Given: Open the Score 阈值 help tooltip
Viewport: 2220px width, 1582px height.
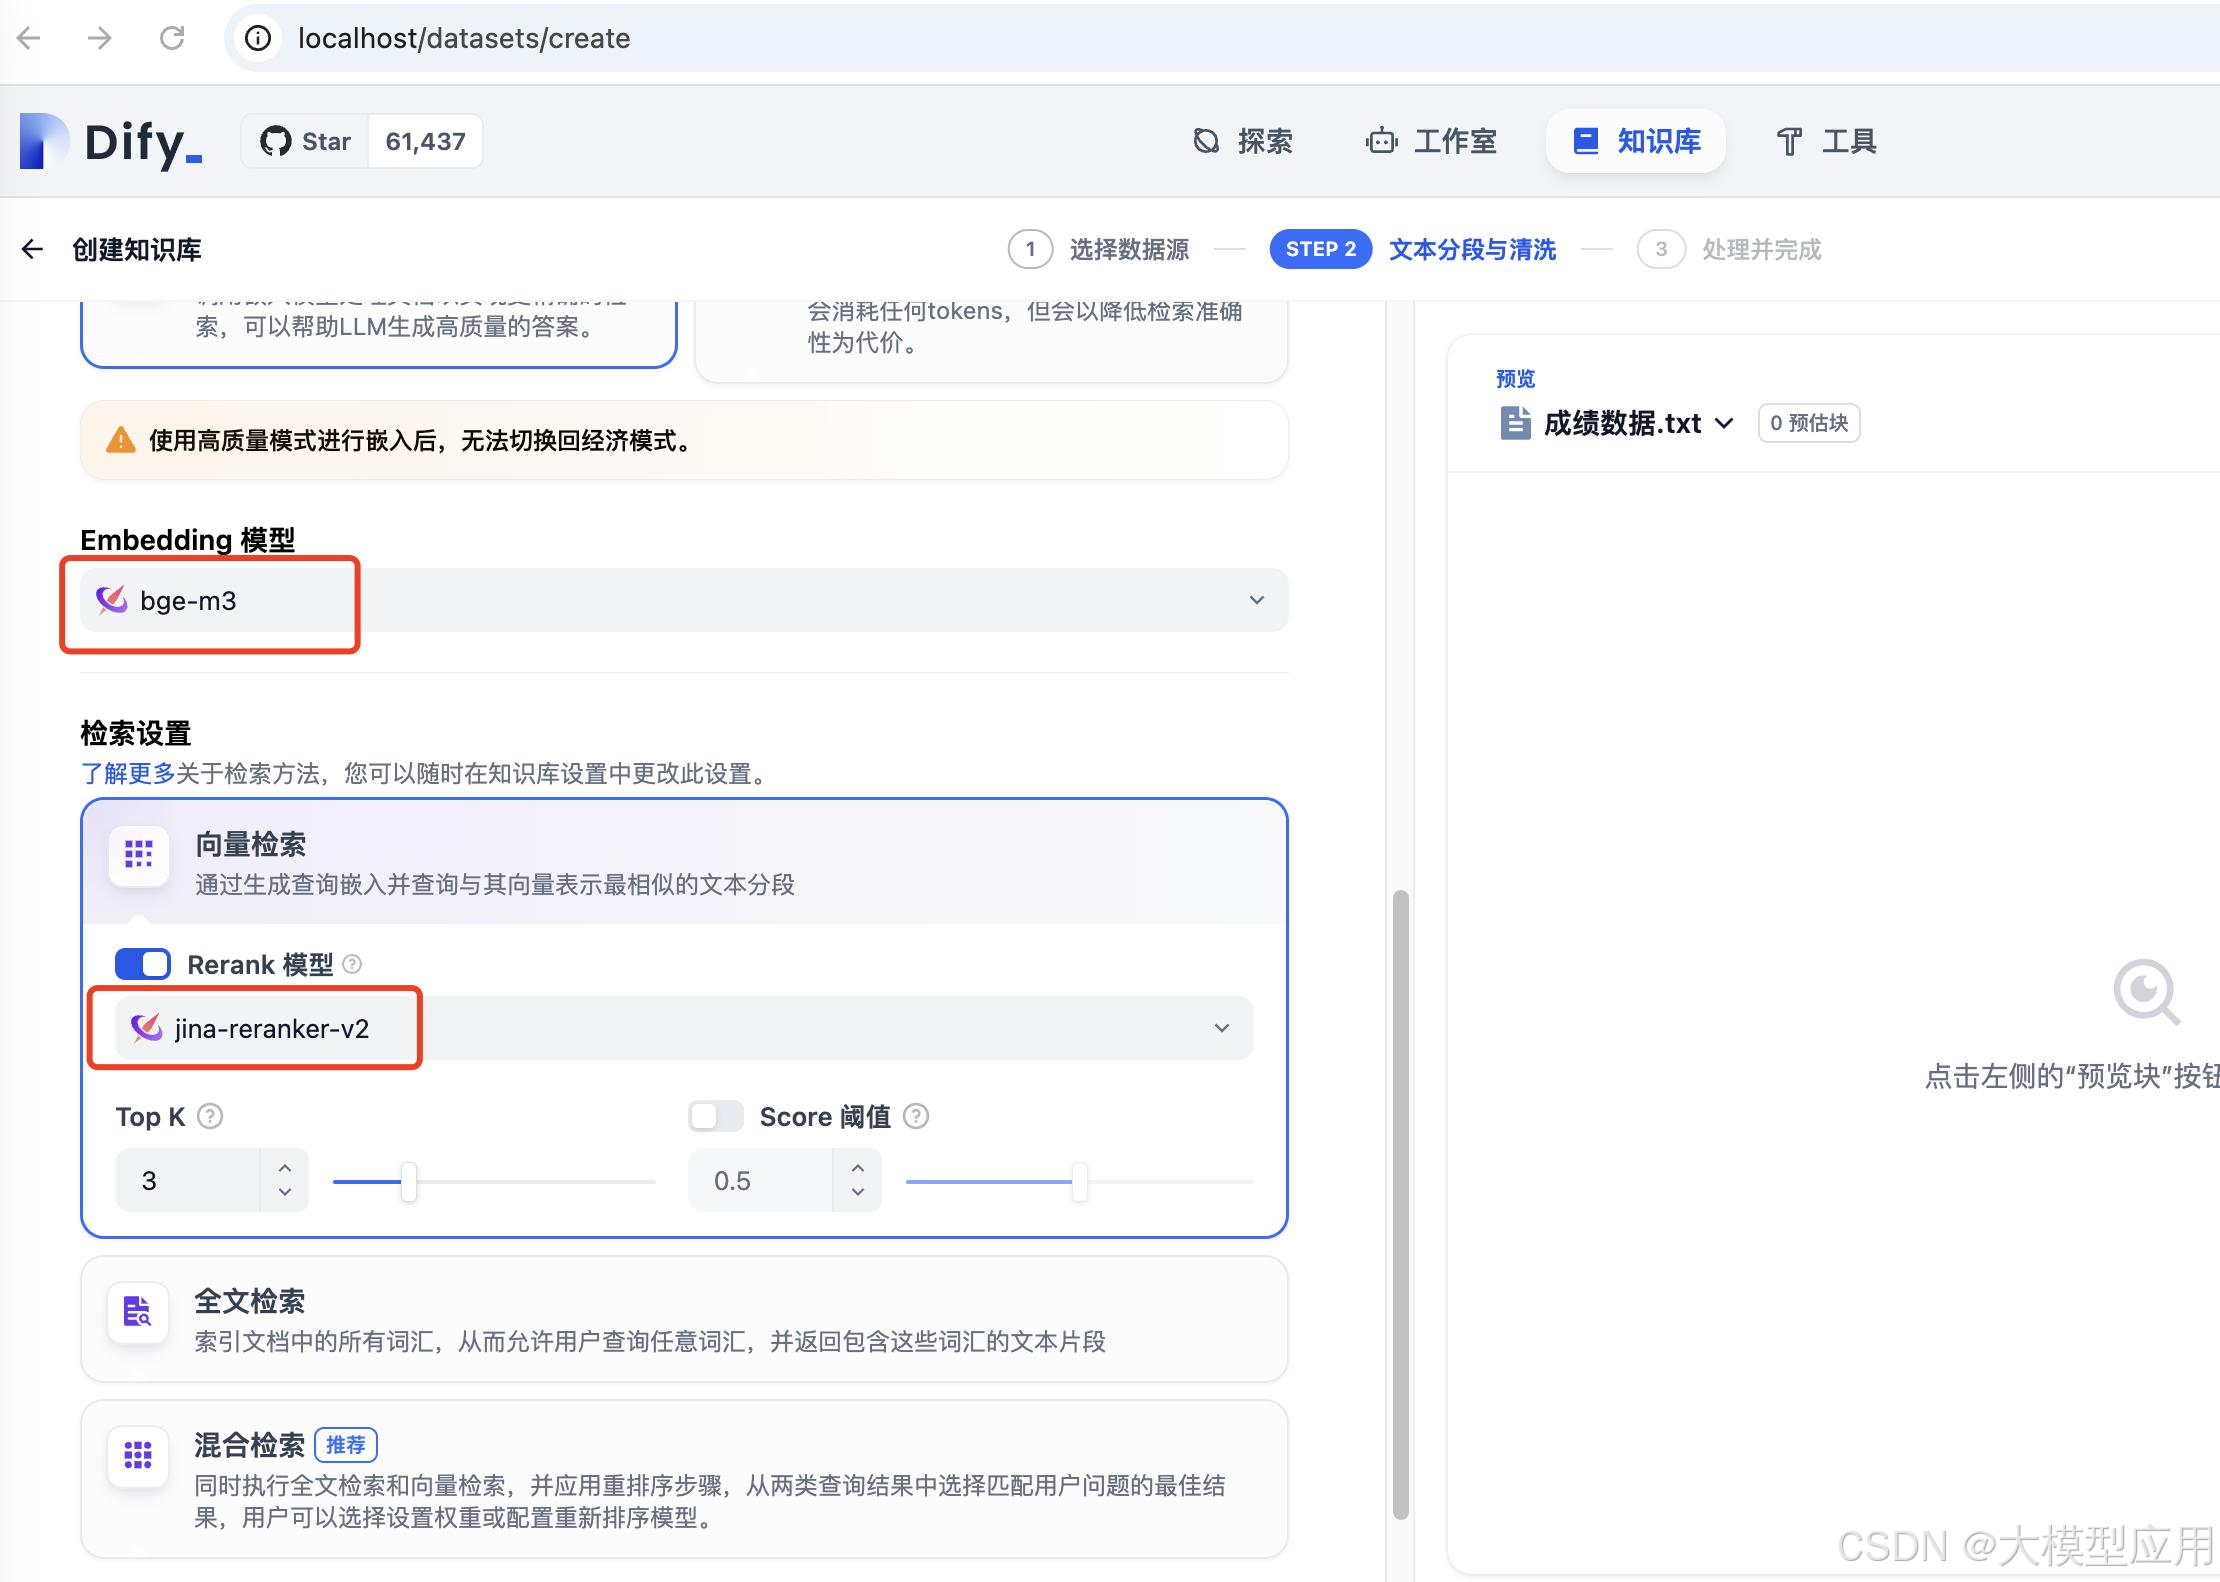Looking at the screenshot, I should (x=916, y=1116).
